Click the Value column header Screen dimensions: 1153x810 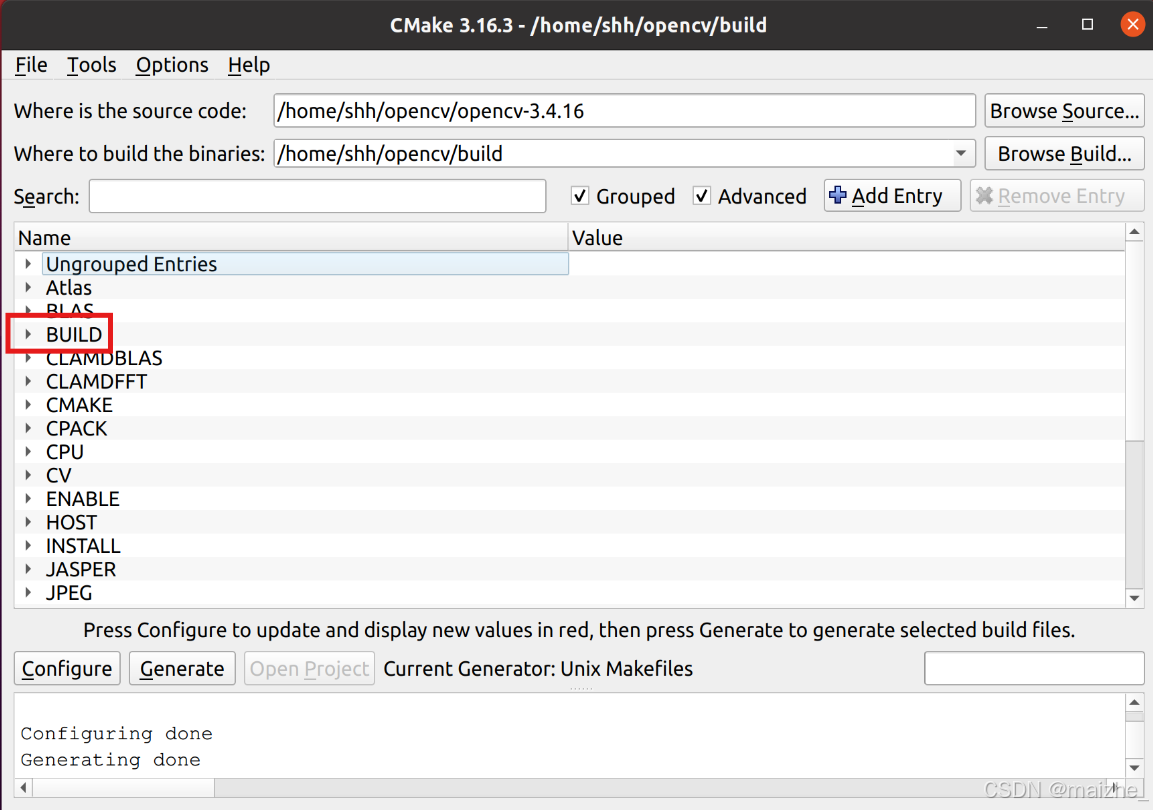pyautogui.click(x=847, y=237)
